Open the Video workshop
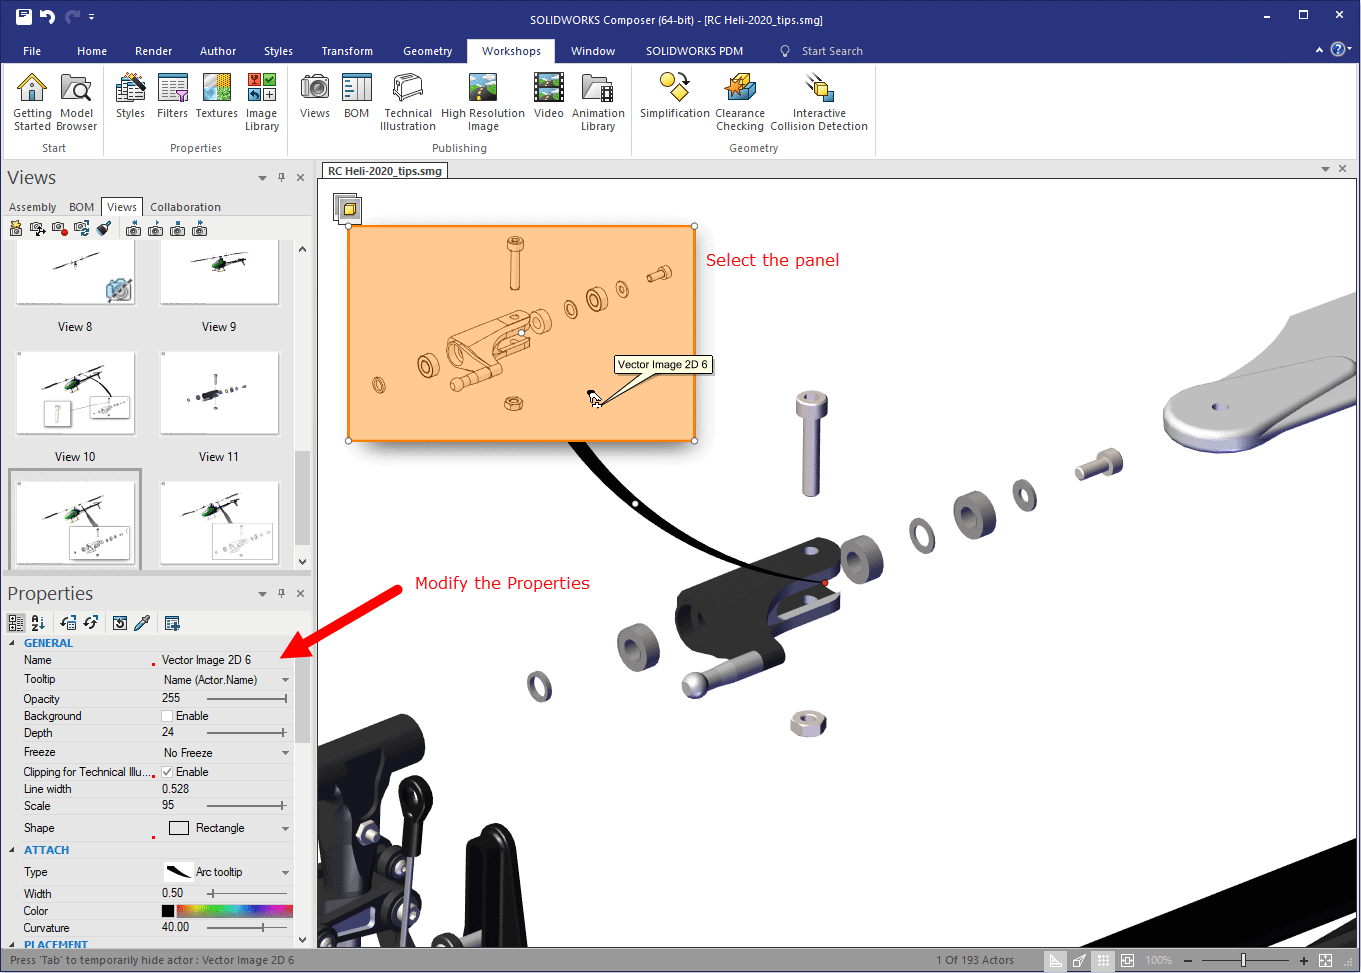 (548, 96)
